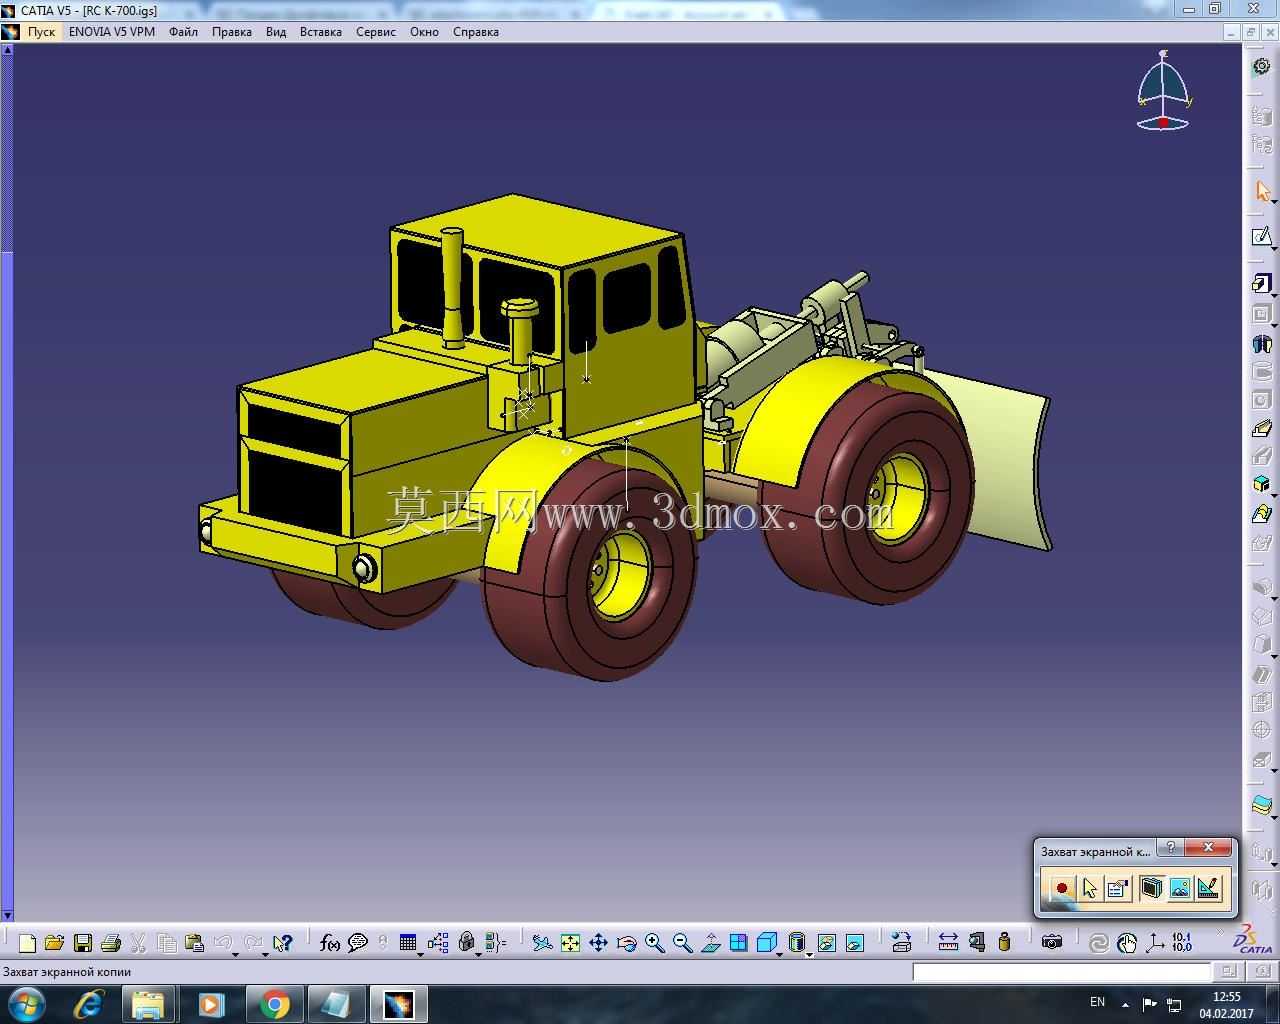Open the Measure Between ruler tool
This screenshot has height=1024, width=1280.
pyautogui.click(x=948, y=942)
